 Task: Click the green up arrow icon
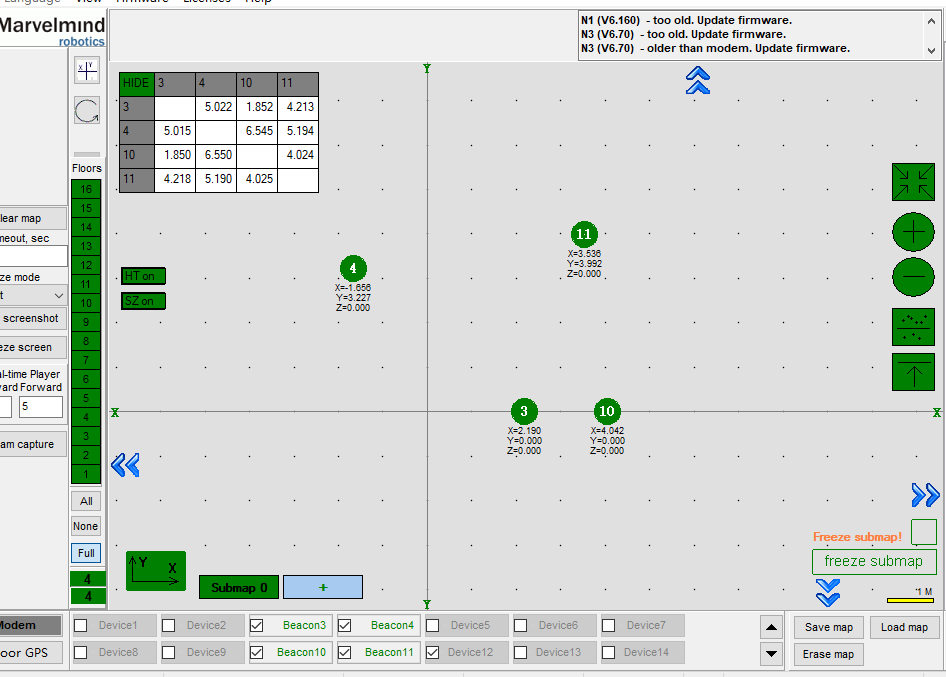click(x=913, y=372)
